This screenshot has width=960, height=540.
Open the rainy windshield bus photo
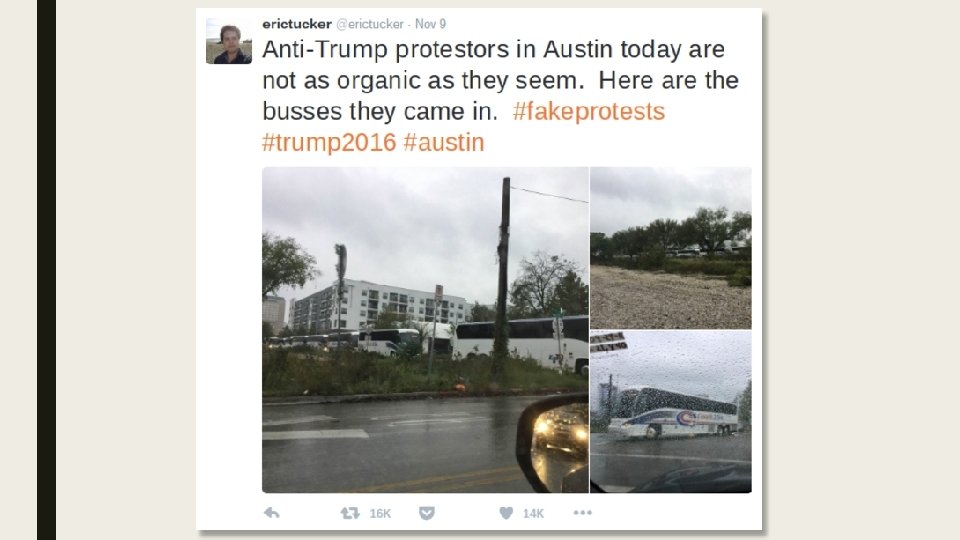(671, 412)
